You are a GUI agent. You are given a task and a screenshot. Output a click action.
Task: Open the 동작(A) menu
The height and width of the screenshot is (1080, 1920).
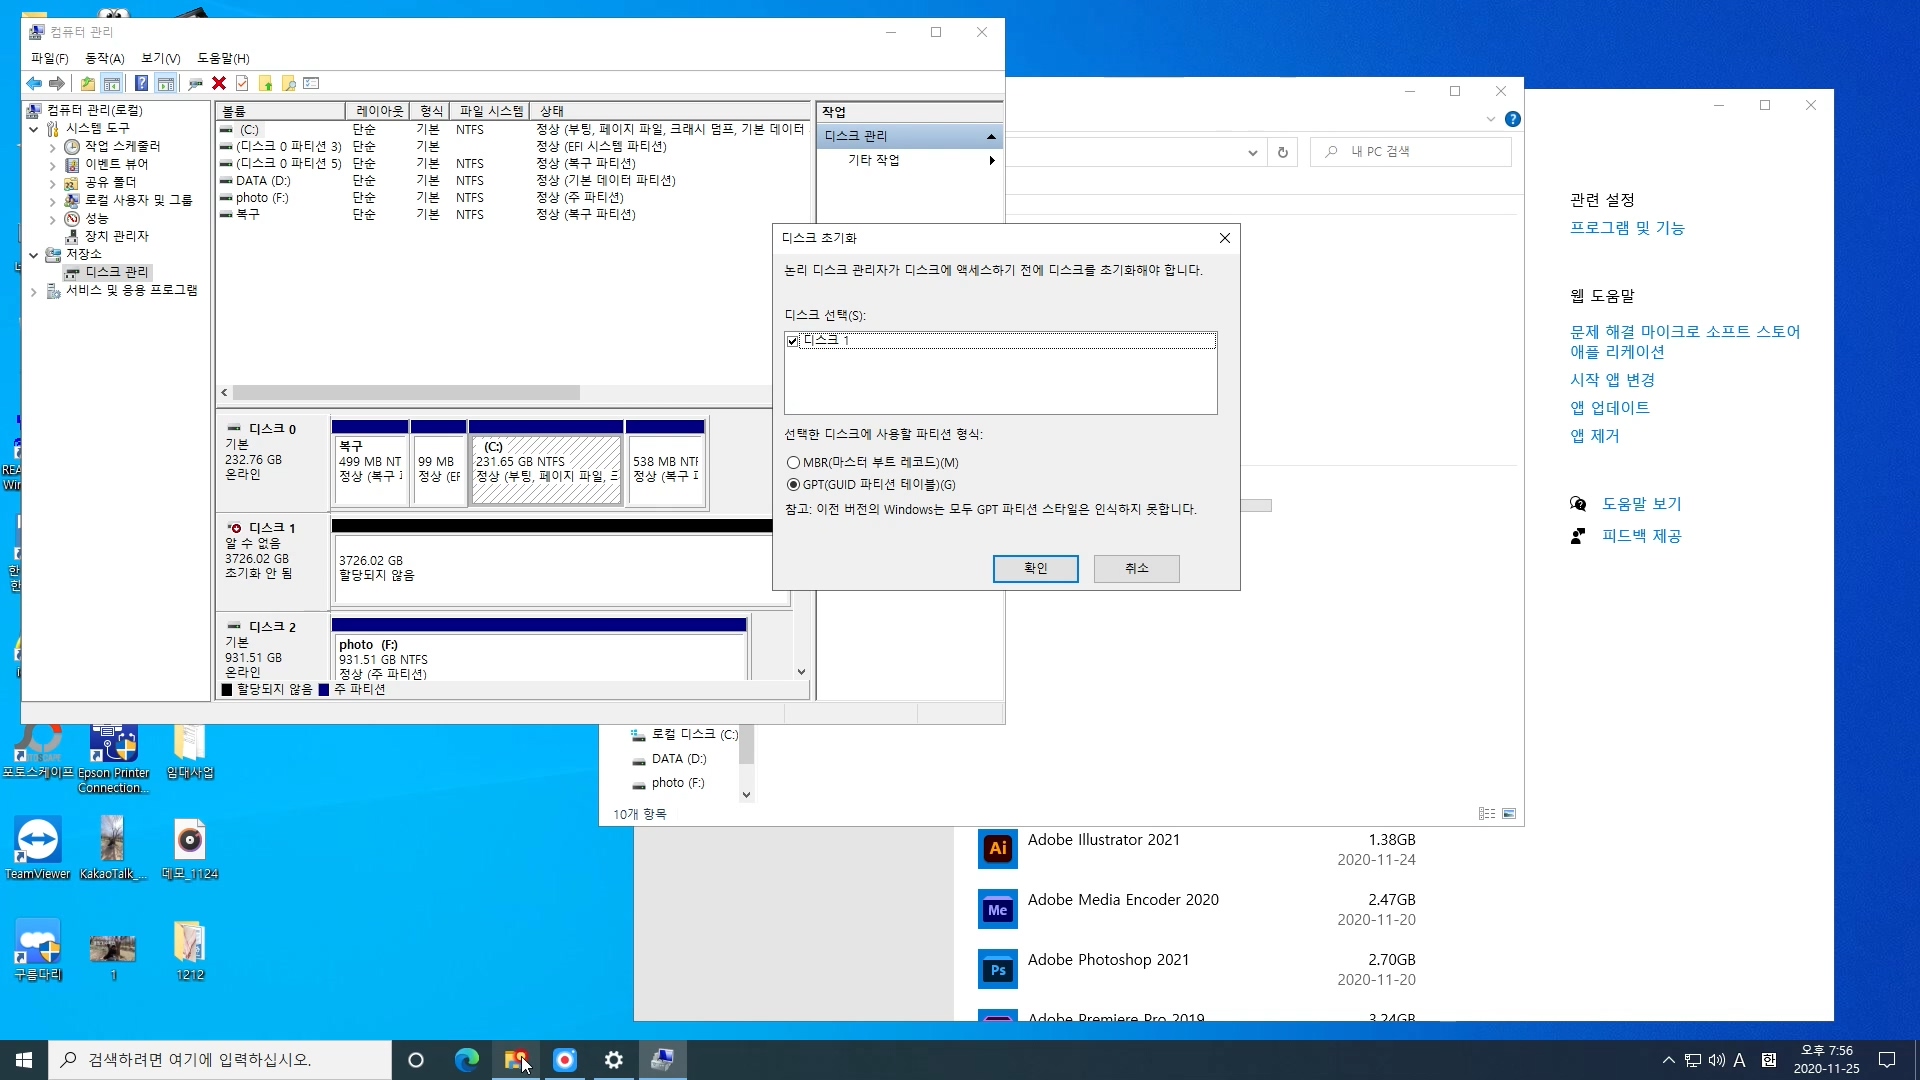click(104, 59)
